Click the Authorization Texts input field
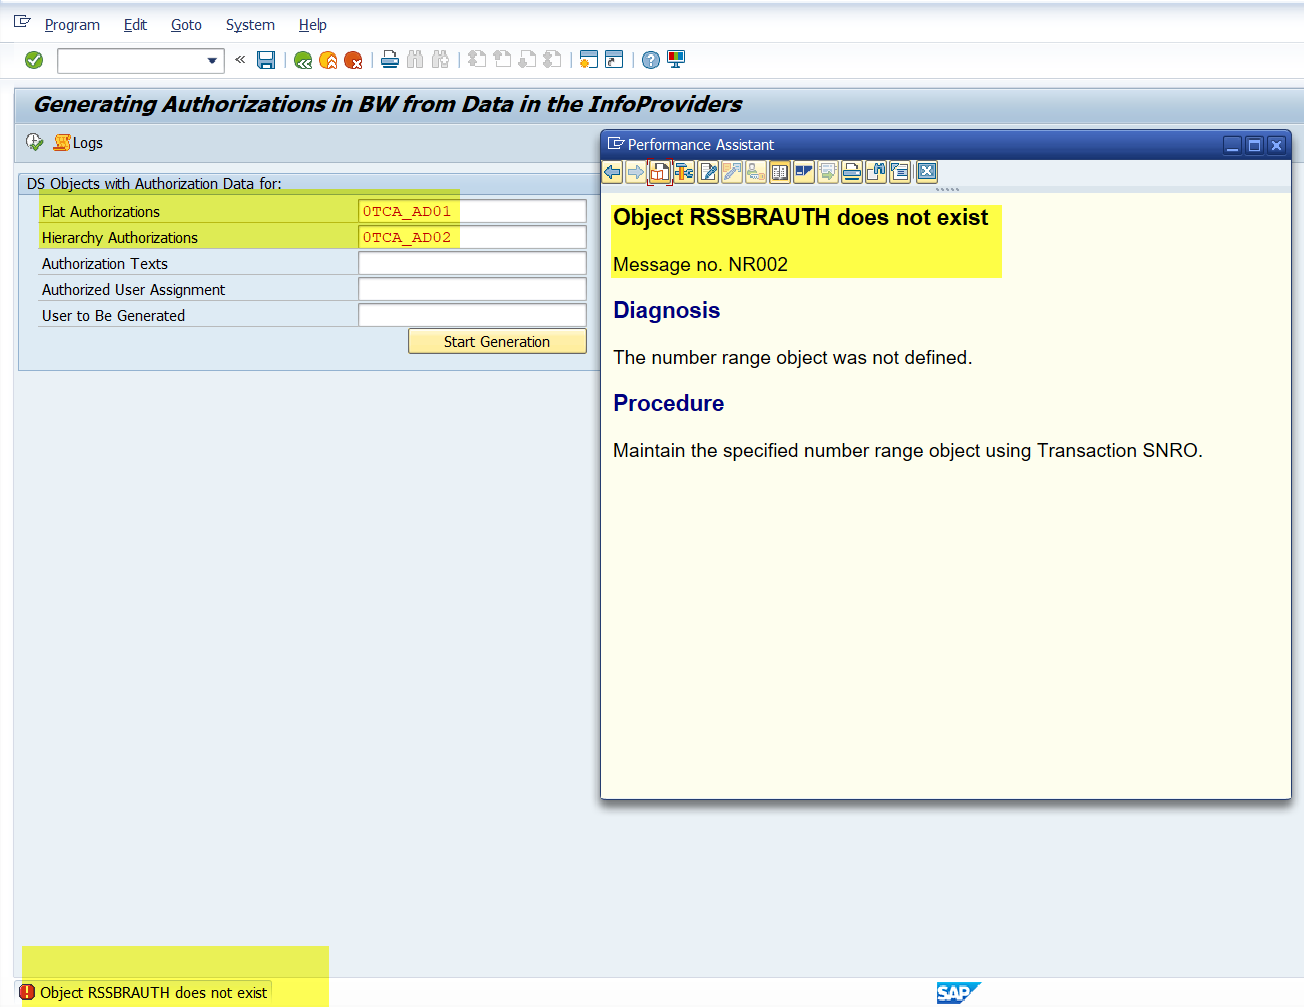This screenshot has height=1007, width=1304. (472, 263)
